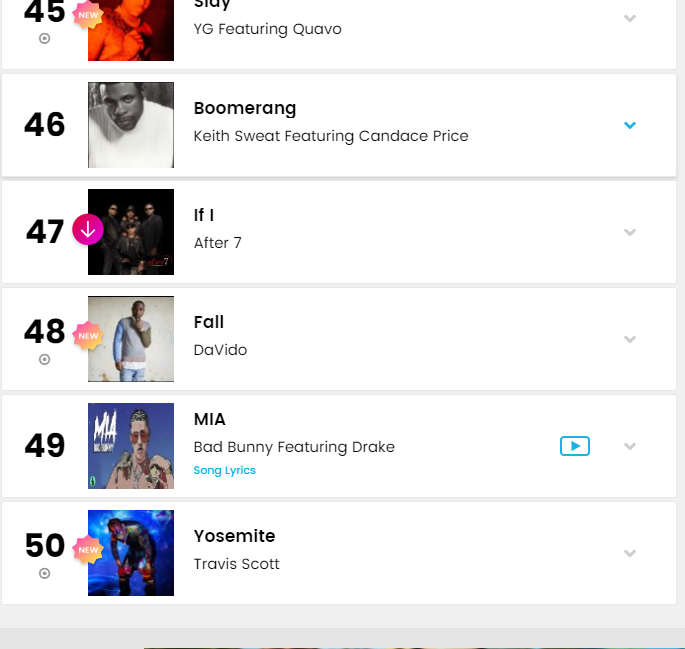Click the Boomerang song title
685x649 pixels.
pos(245,108)
